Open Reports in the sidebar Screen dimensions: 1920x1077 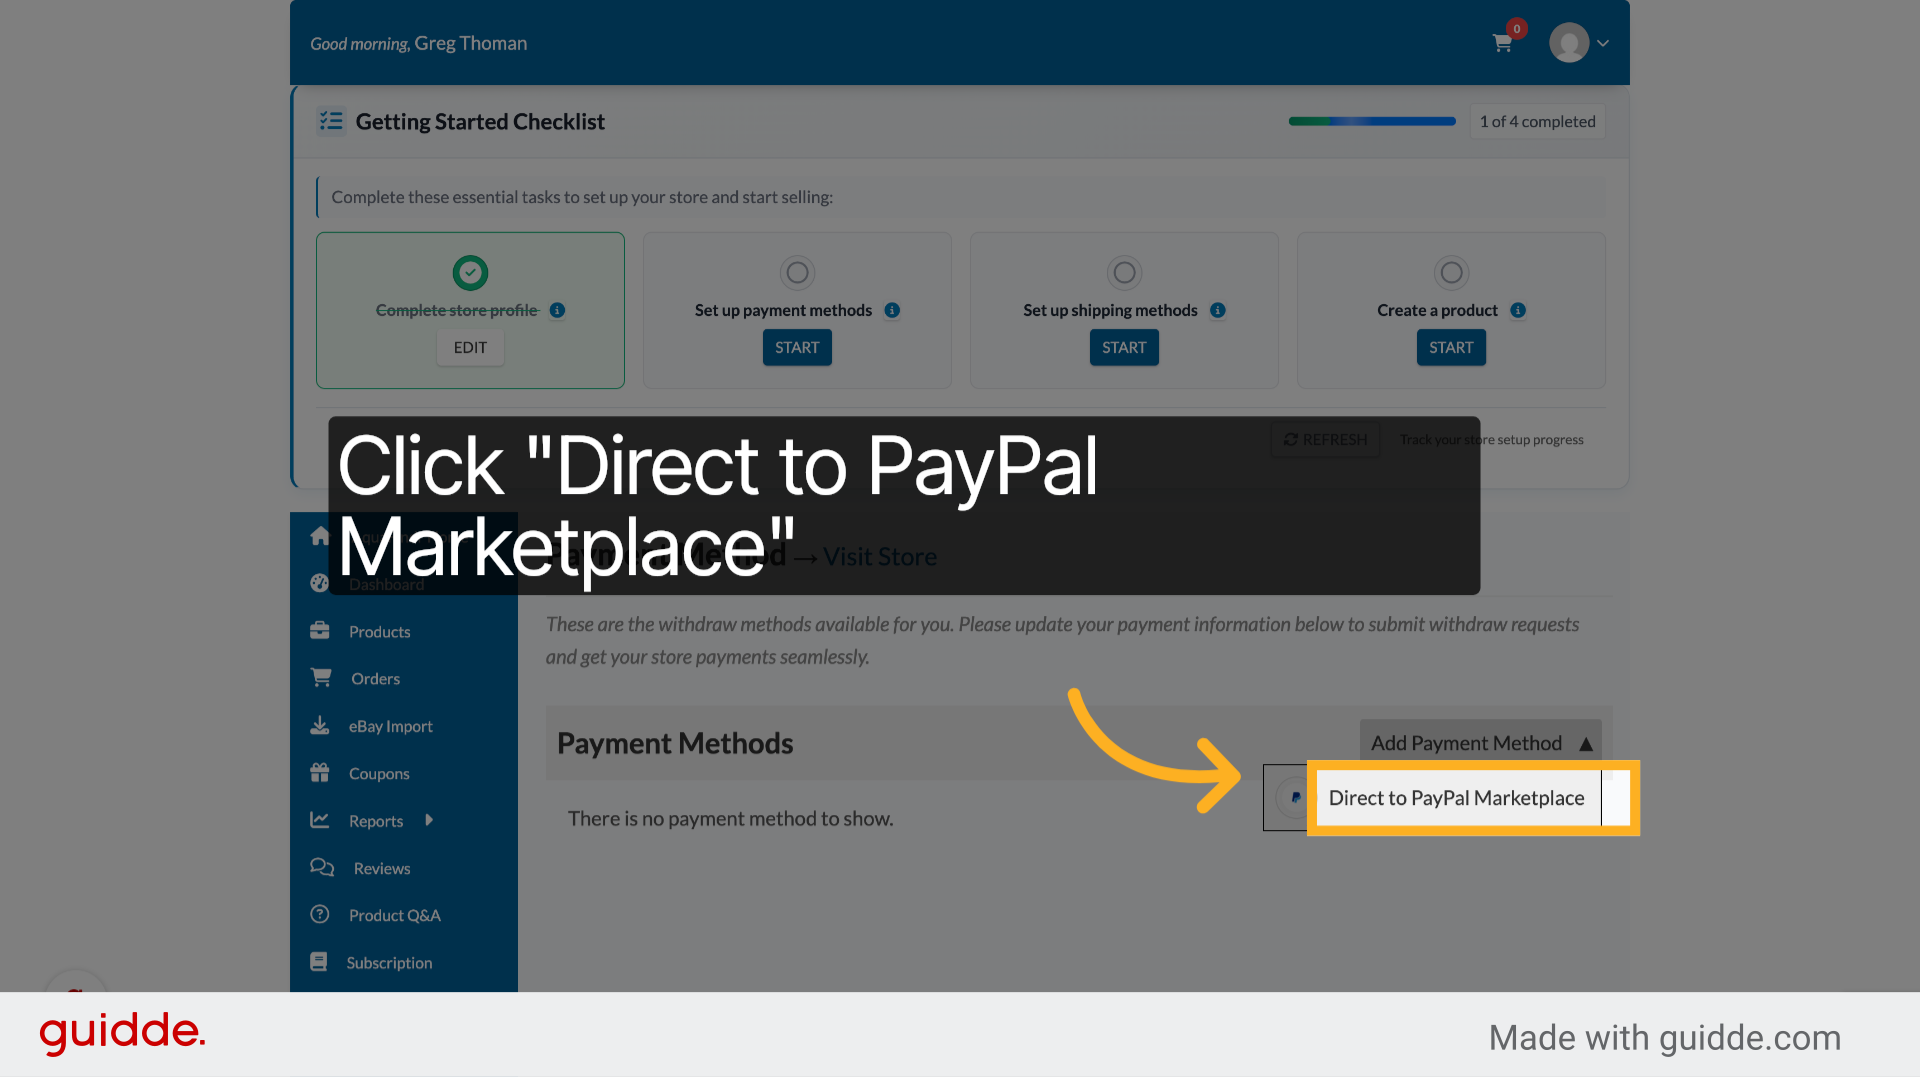[376, 821]
